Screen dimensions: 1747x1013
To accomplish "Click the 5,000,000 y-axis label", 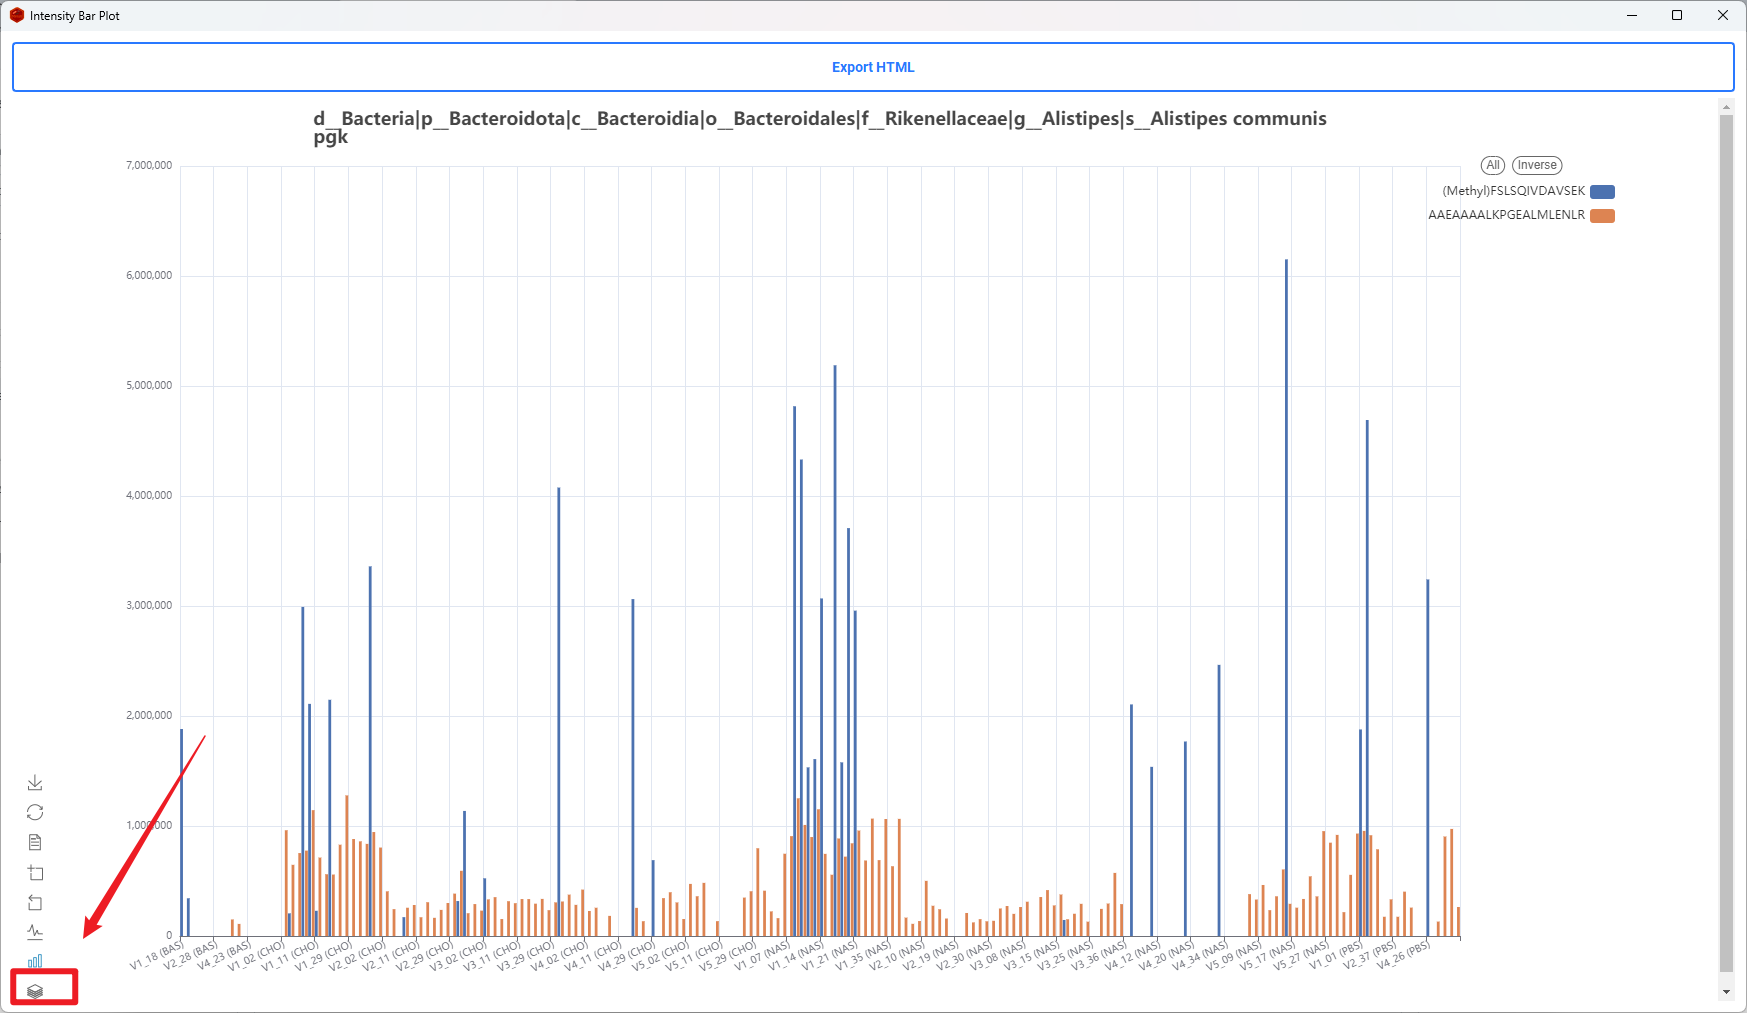I will click(149, 385).
